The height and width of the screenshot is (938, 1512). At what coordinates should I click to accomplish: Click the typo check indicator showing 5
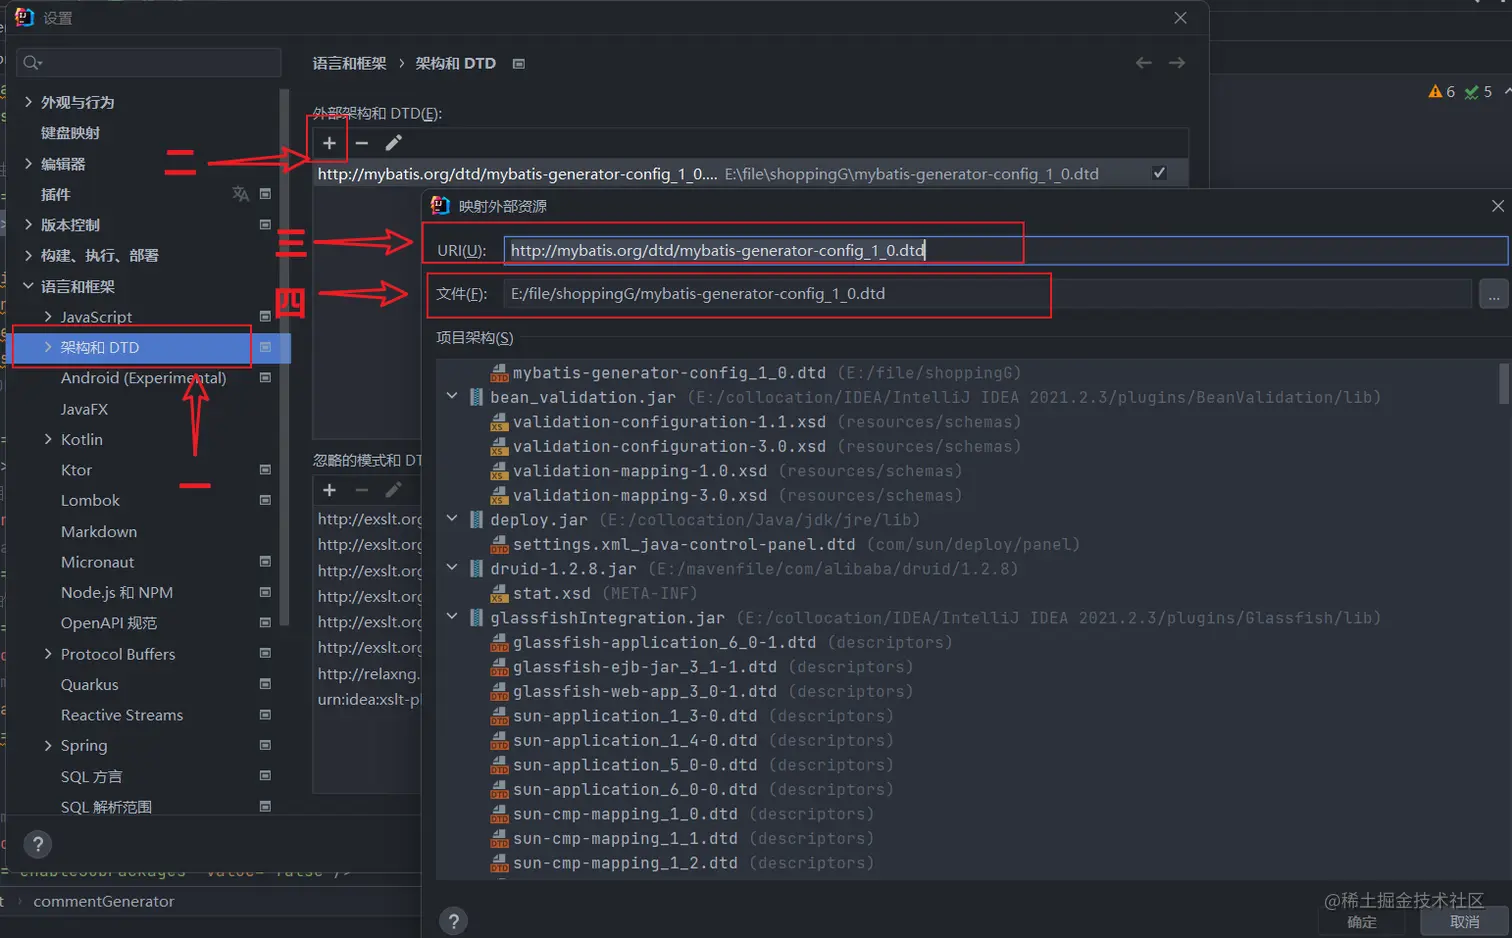point(1478,91)
